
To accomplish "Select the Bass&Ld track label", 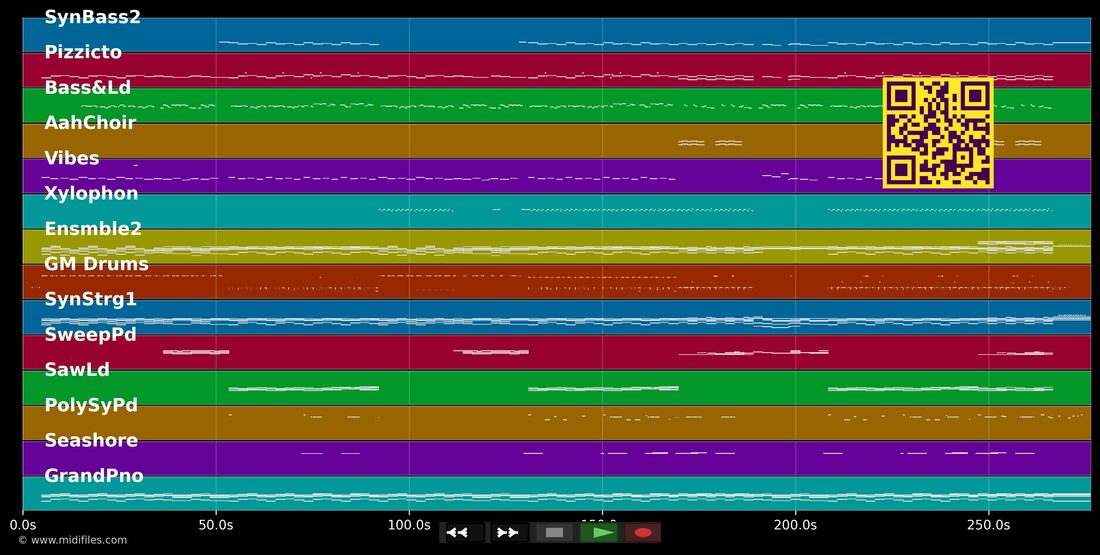I will (x=88, y=88).
